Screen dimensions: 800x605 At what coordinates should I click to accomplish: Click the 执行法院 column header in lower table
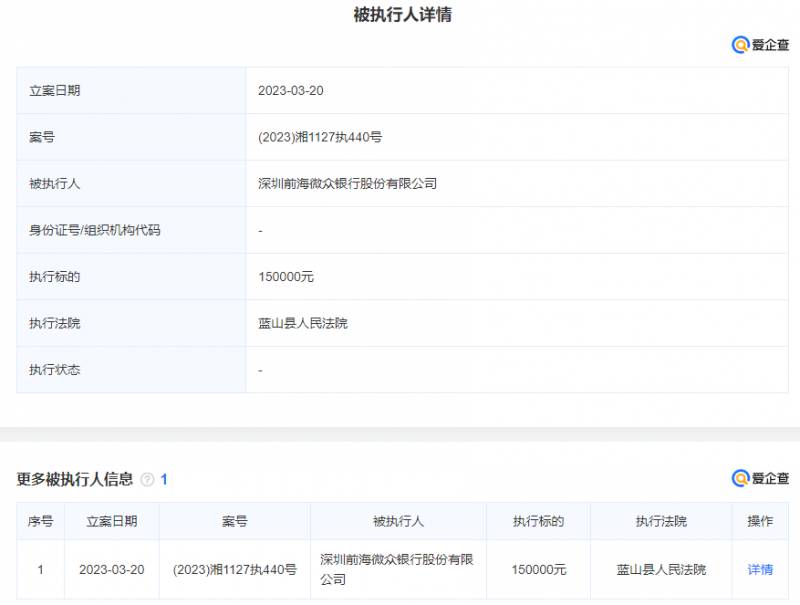tap(661, 521)
